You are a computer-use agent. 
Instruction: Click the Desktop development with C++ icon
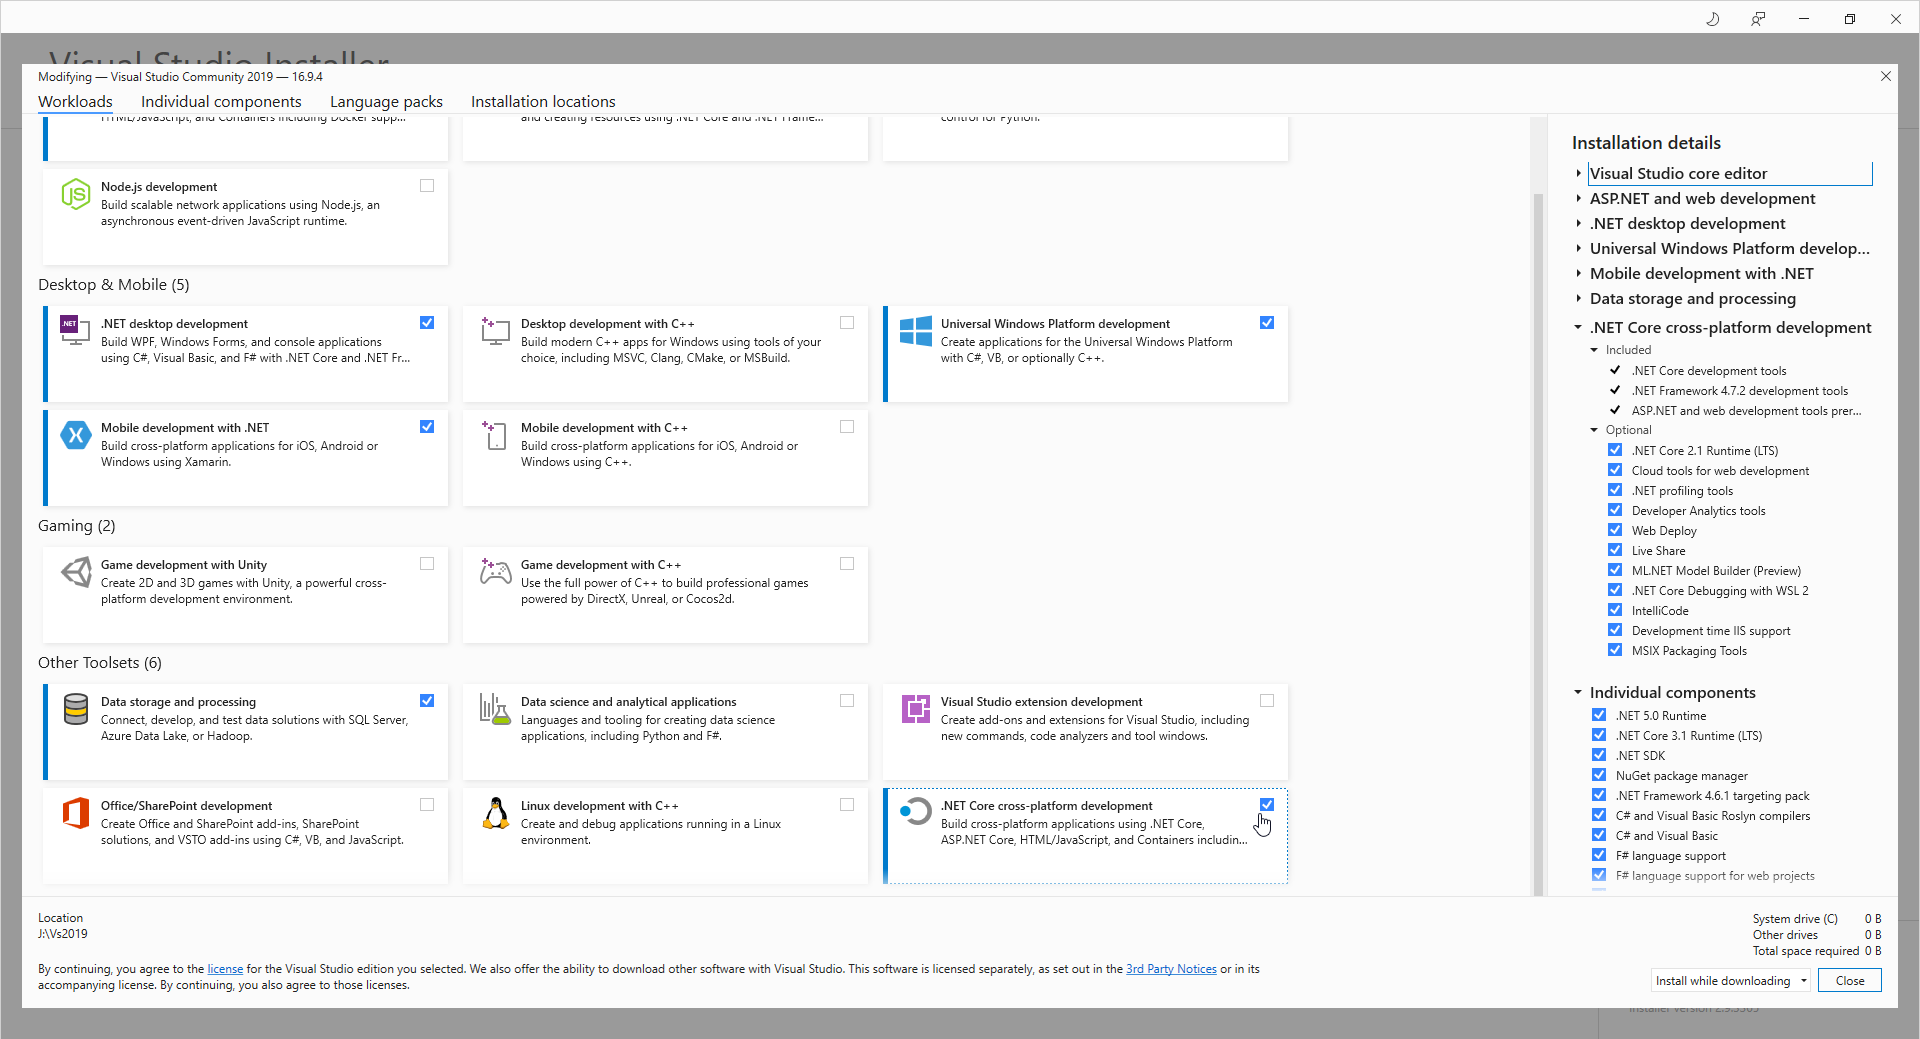[495, 330]
